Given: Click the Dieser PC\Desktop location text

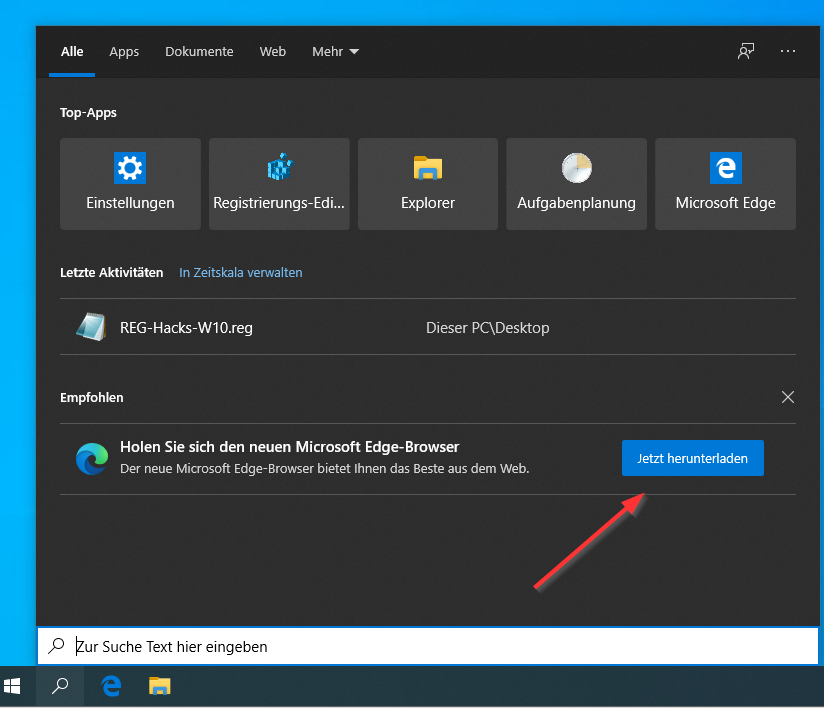Looking at the screenshot, I should [x=488, y=327].
